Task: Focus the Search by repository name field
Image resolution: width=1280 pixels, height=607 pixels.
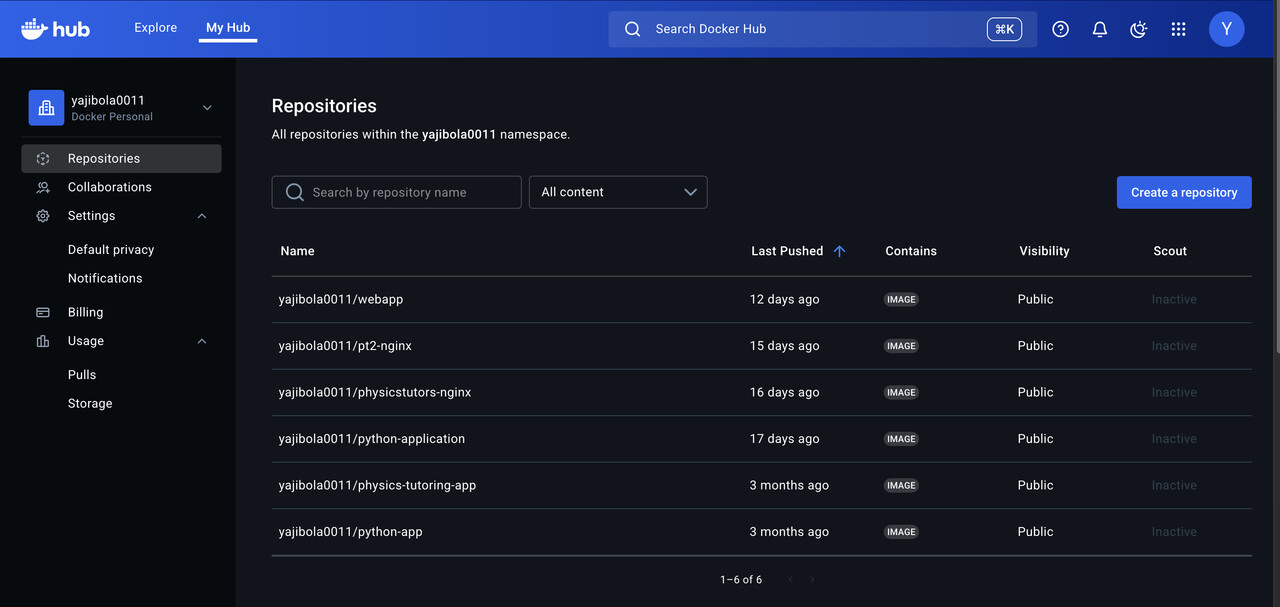Action: [396, 192]
